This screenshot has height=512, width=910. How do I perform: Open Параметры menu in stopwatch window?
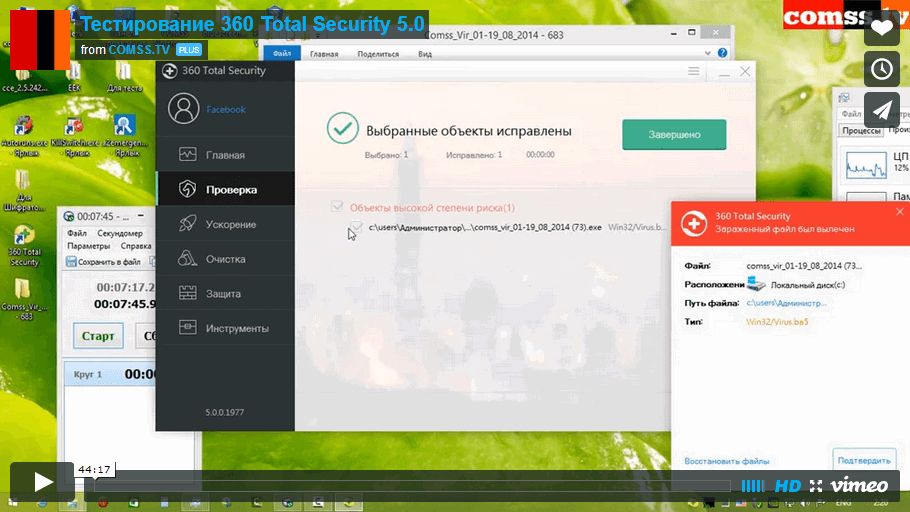[x=88, y=246]
